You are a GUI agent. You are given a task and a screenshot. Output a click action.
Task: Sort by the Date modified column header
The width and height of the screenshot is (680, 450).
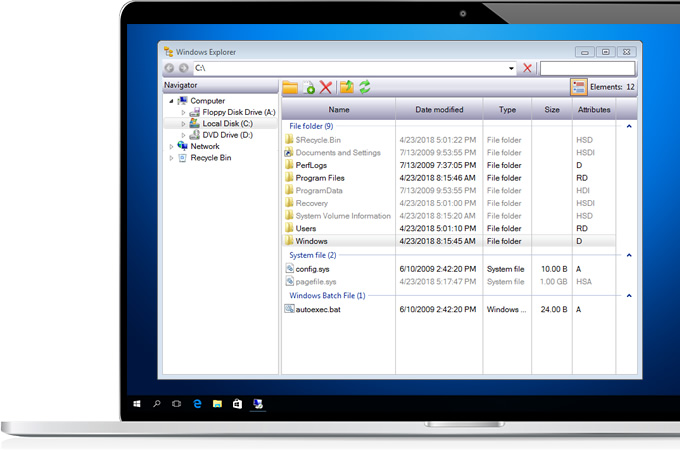(439, 110)
